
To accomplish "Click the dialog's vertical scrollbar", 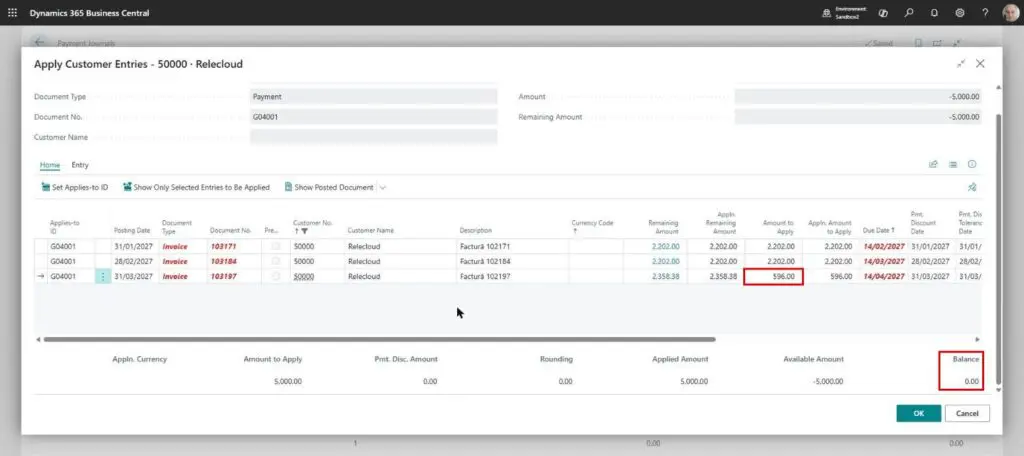I will click(x=997, y=248).
